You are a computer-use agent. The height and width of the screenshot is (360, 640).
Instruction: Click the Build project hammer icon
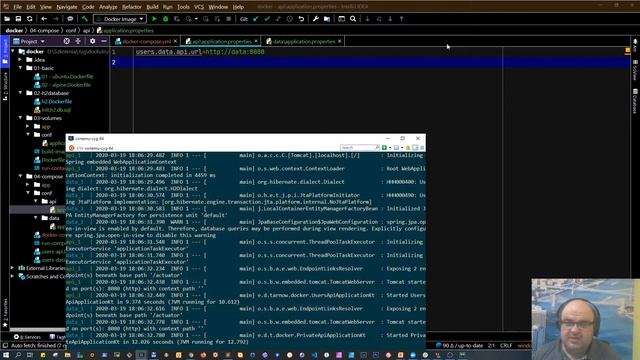click(x=85, y=19)
